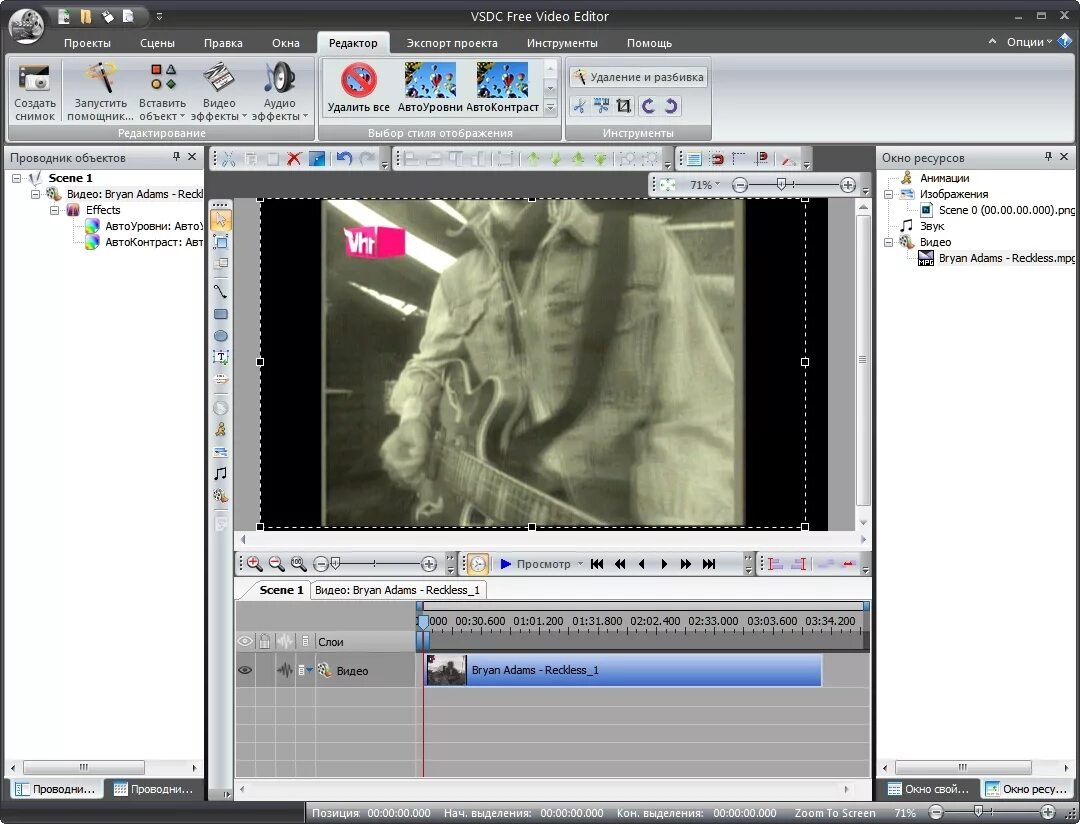This screenshot has height=824, width=1080.
Task: Select the Bryan Adams - Reckless_1 timeline clip
Action: click(x=623, y=670)
